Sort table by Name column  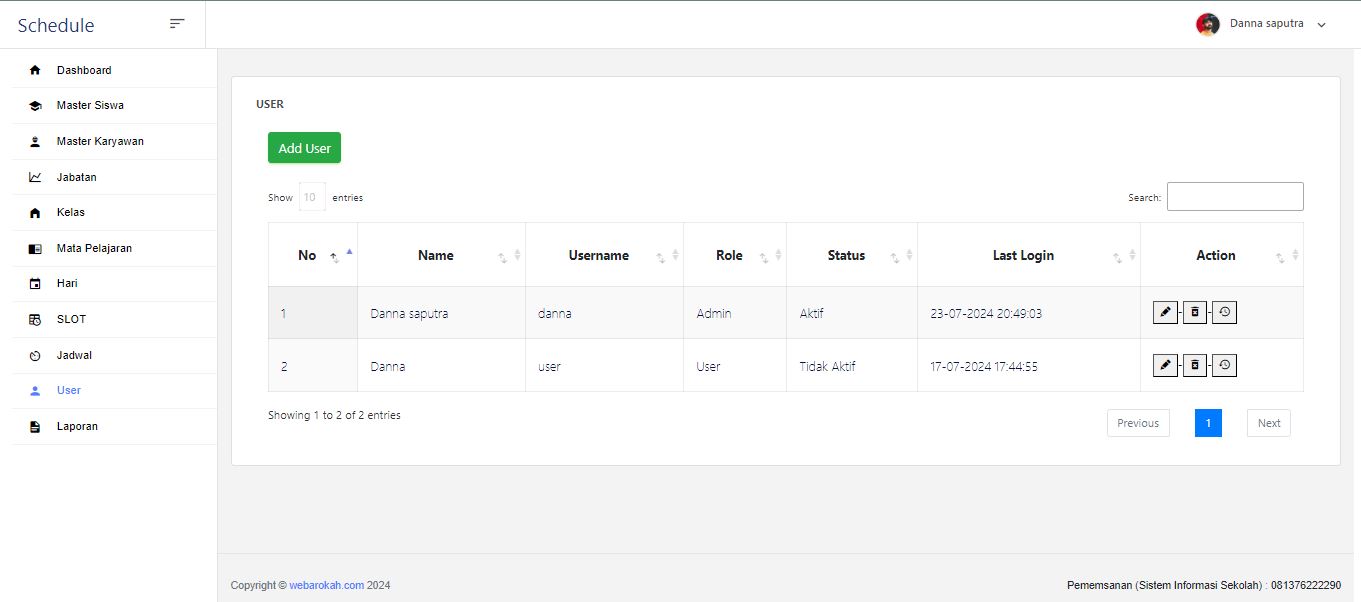[x=436, y=256]
